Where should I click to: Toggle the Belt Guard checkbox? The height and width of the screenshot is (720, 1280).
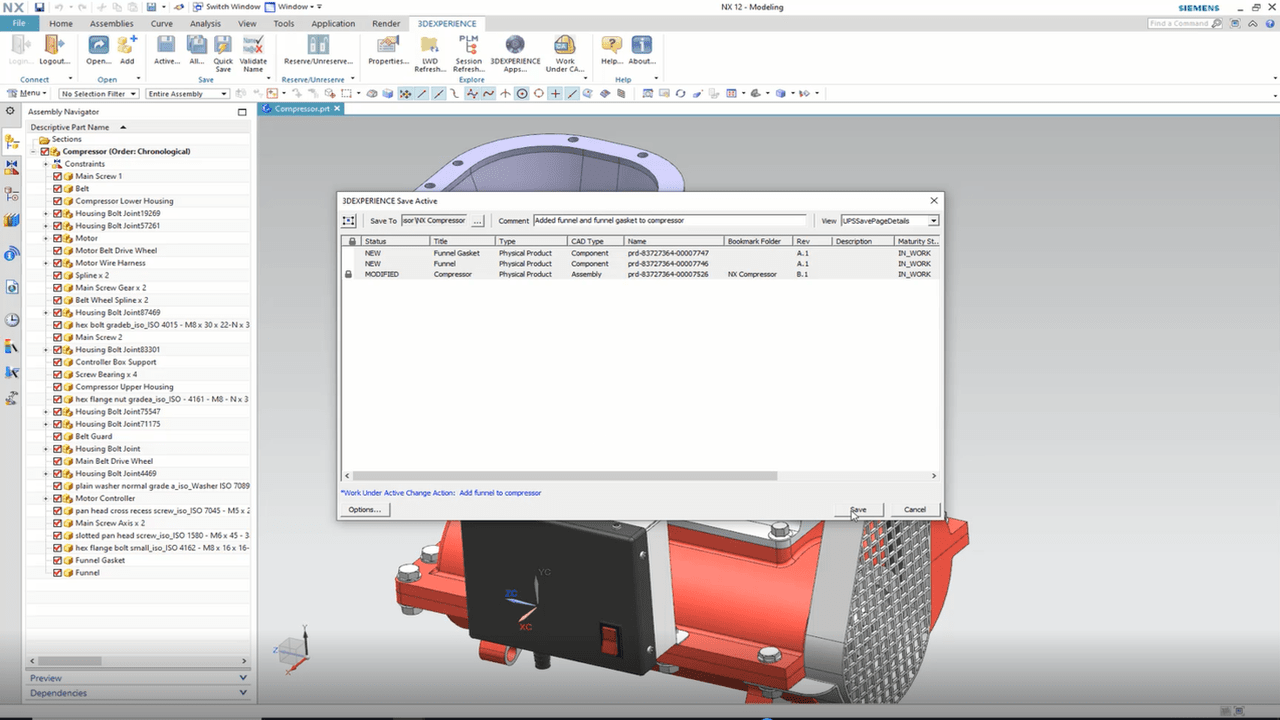(x=58, y=436)
